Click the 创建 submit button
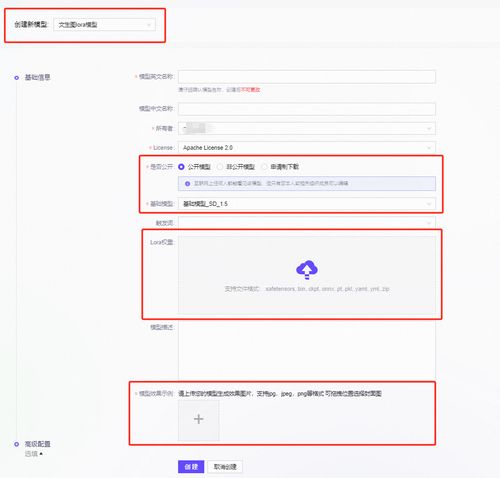This screenshot has height=478, width=500. pos(191,467)
